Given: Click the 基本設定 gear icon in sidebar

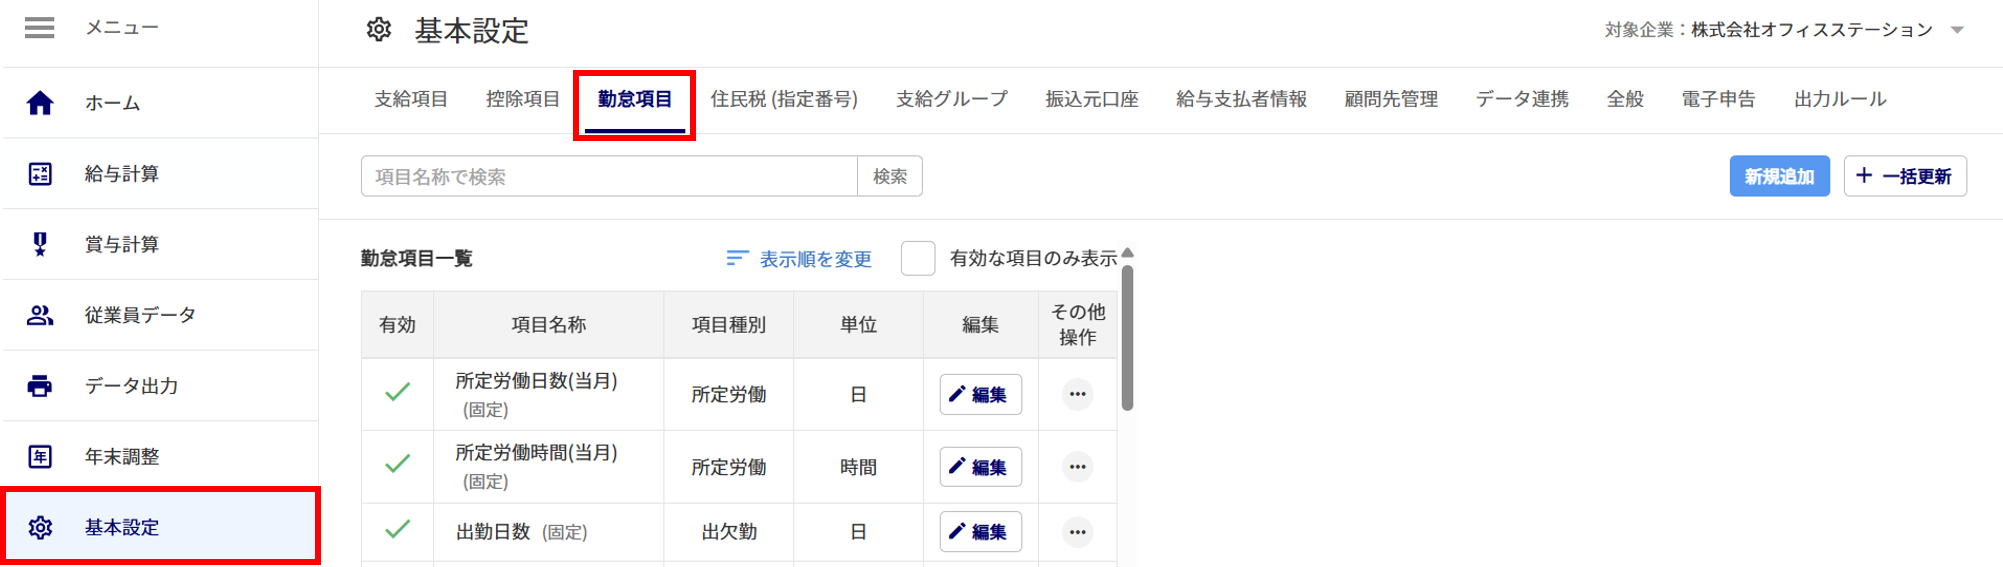Looking at the screenshot, I should click(40, 527).
